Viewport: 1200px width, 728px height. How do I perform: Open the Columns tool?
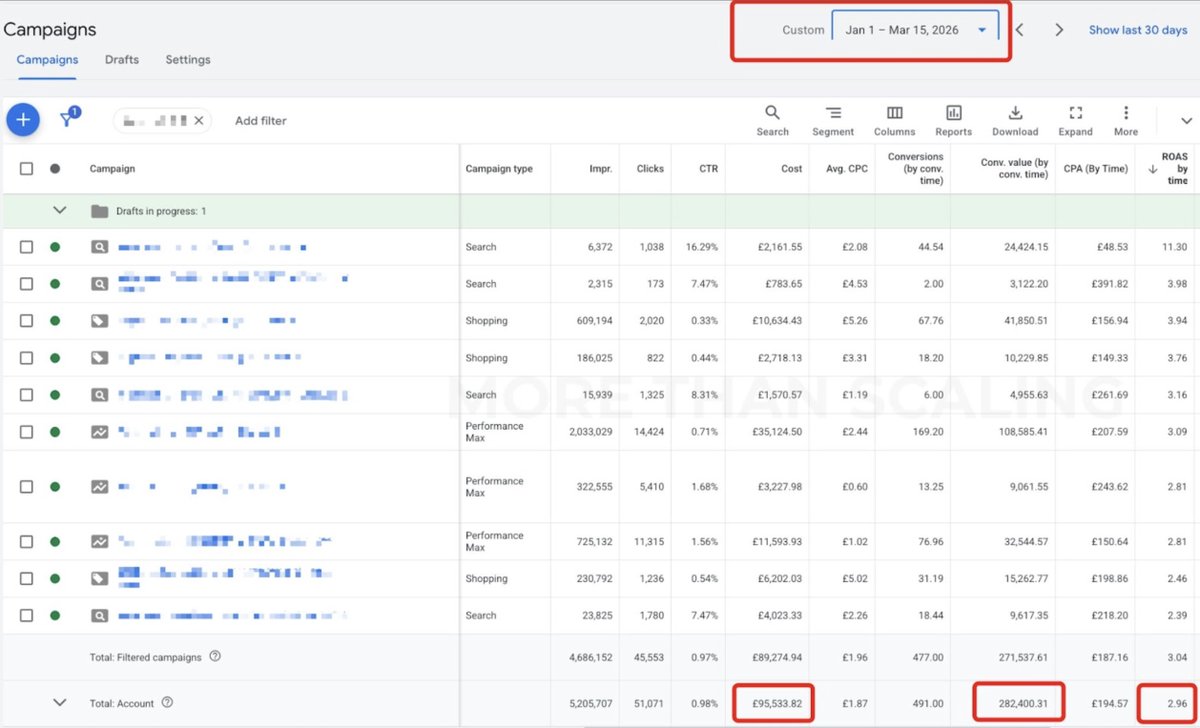[x=894, y=120]
